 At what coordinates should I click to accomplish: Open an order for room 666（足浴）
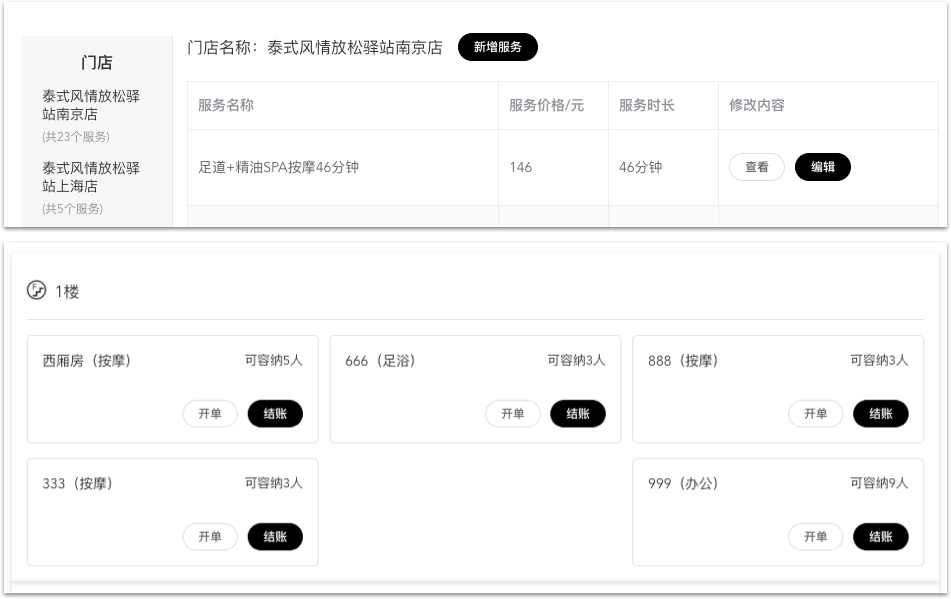point(512,413)
